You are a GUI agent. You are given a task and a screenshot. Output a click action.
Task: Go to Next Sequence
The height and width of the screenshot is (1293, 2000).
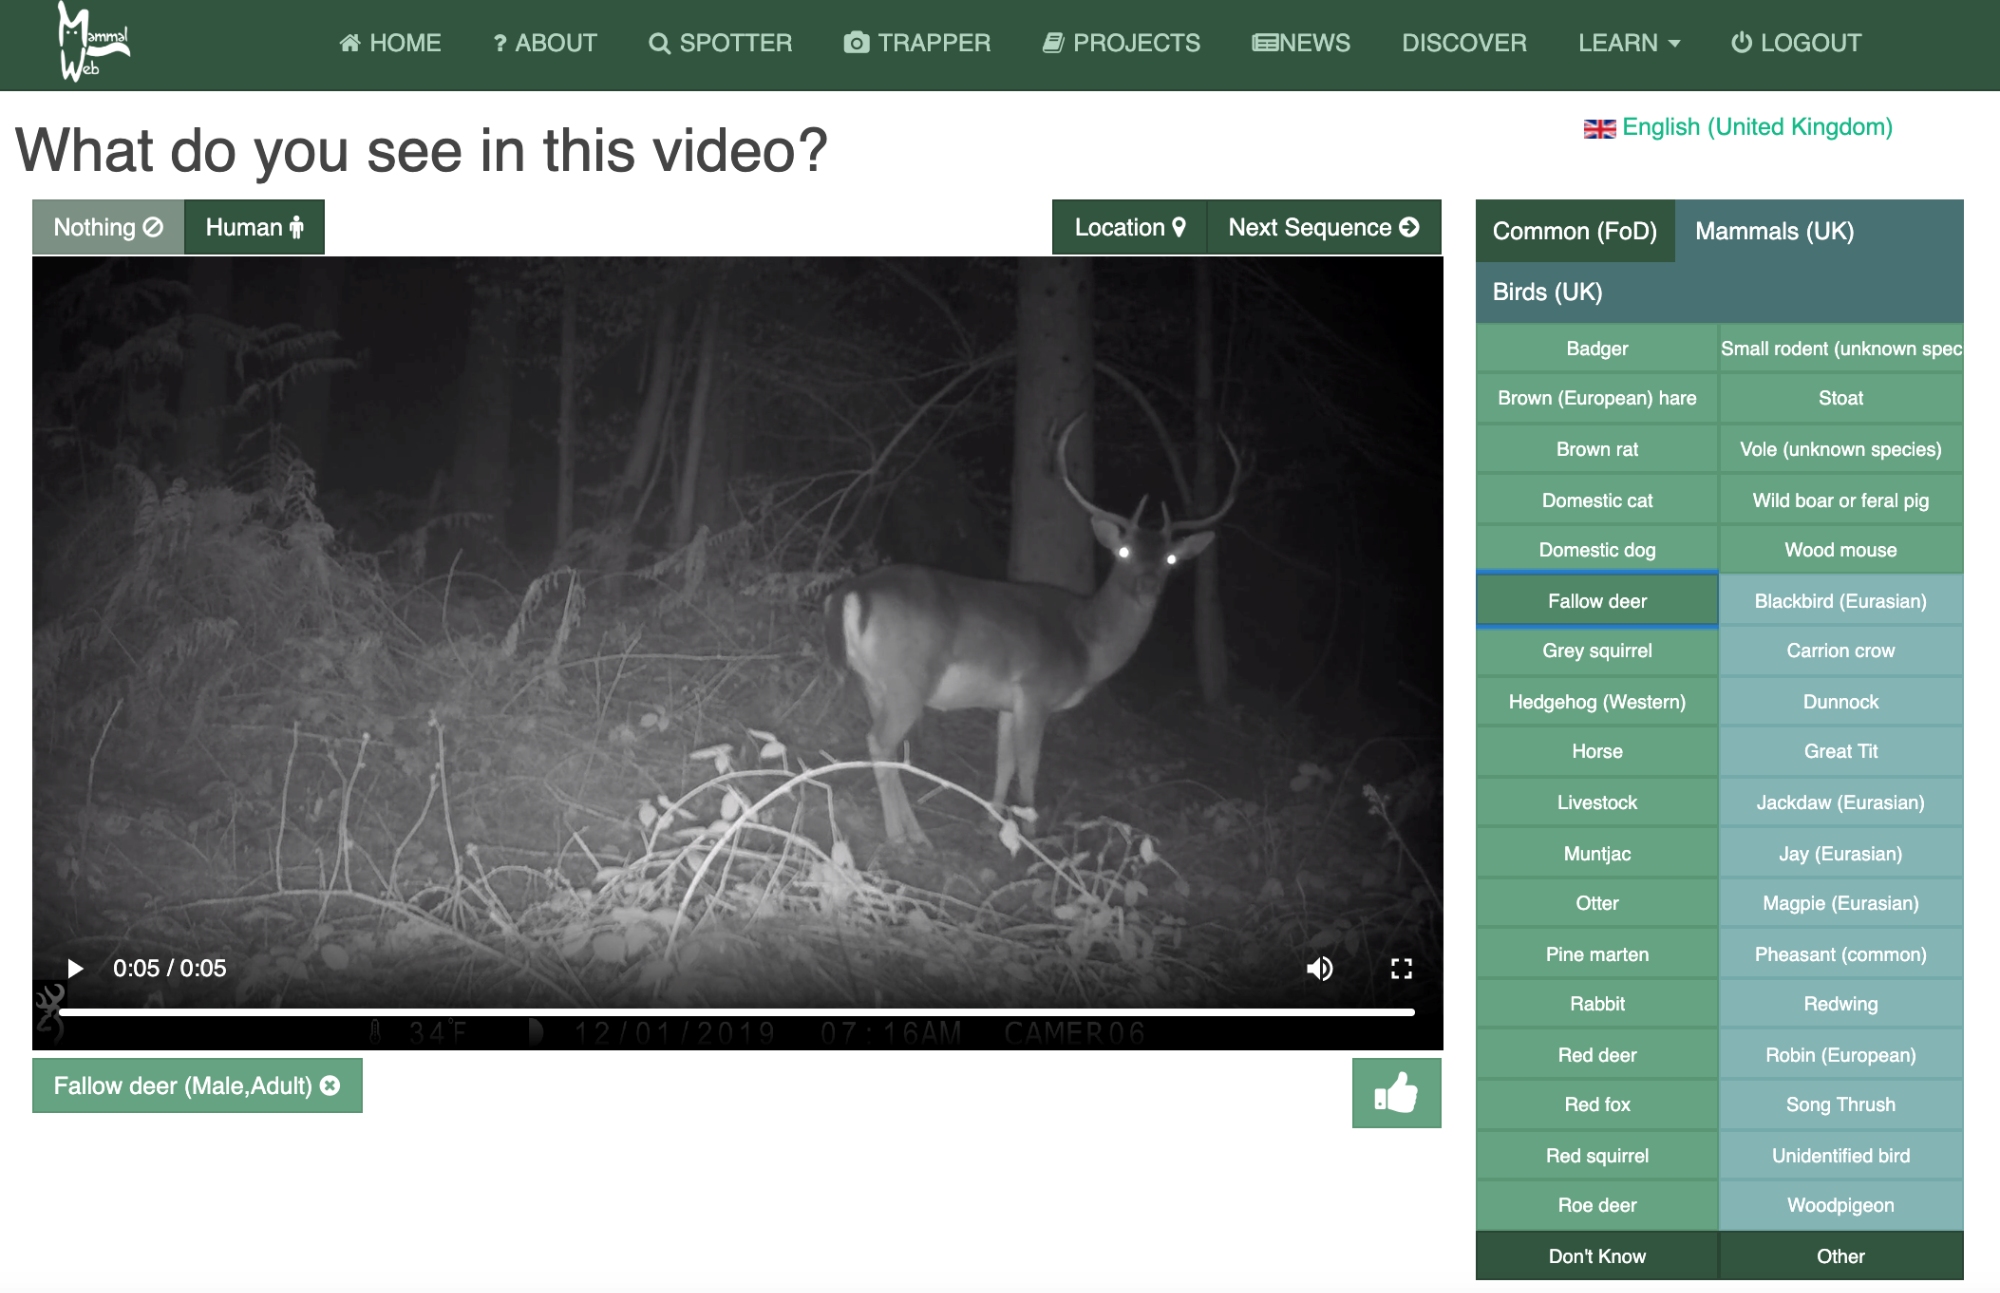click(1323, 227)
